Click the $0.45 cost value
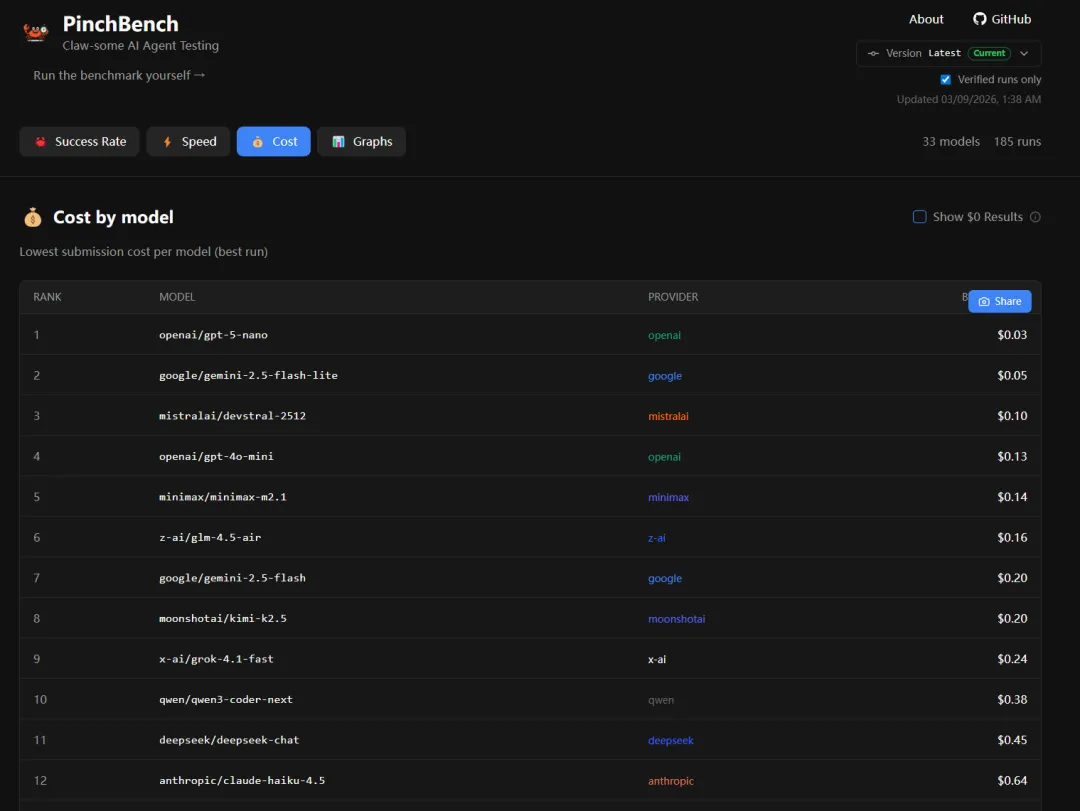The image size is (1080, 811). point(1012,740)
